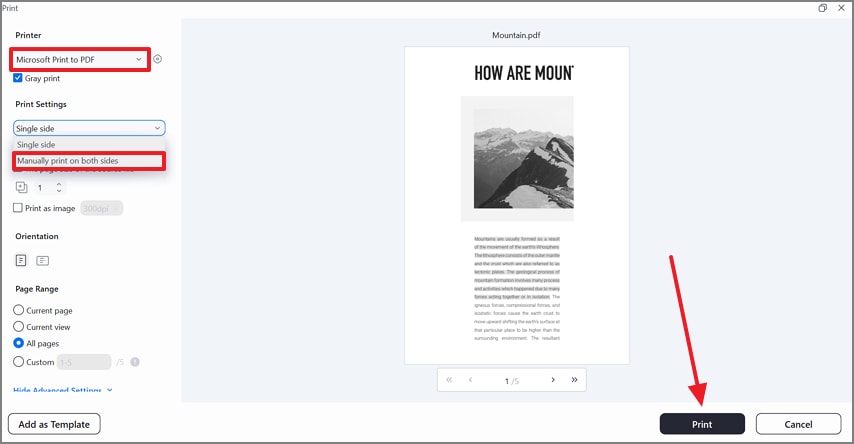Screen dimensions: 854x444
Task: Collapse the Single side print mode dropdown
Action: coord(89,128)
